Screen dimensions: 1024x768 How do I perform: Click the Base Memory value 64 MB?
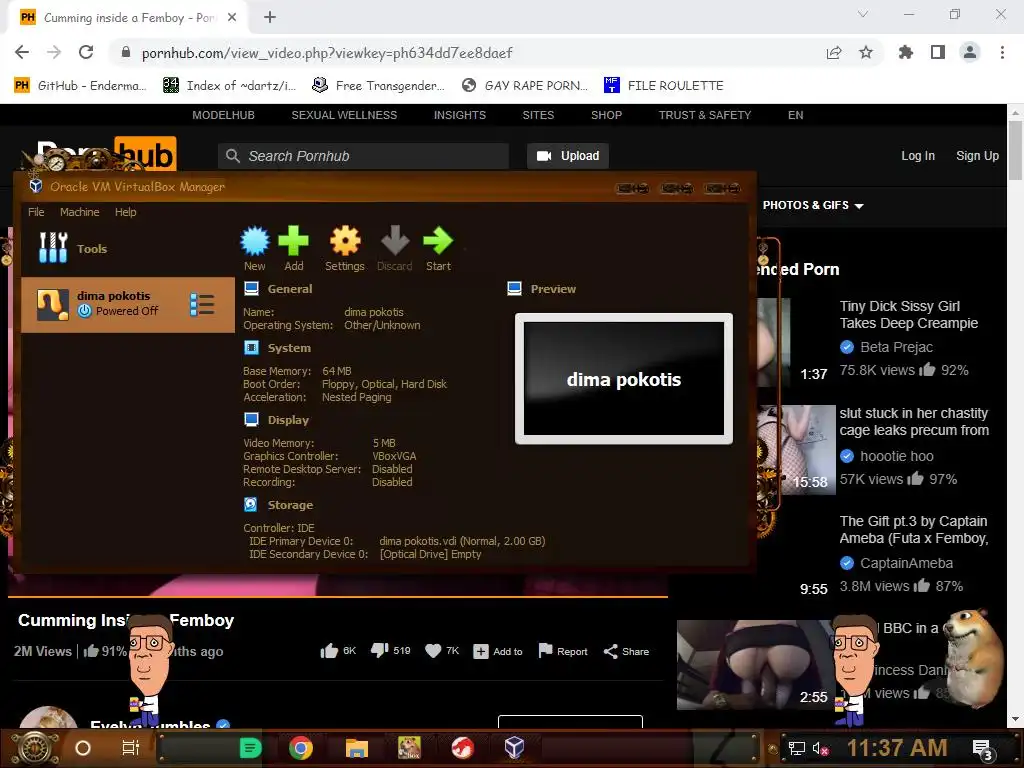click(x=336, y=371)
